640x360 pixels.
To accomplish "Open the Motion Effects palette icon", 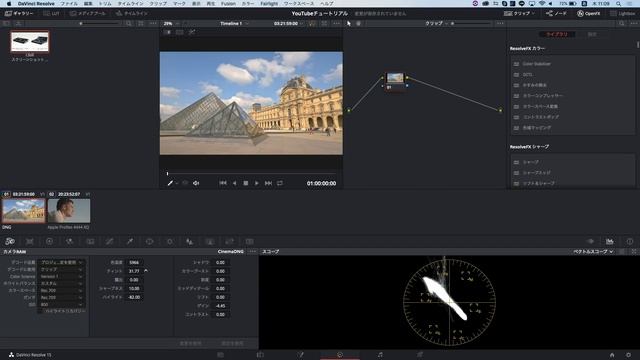I will 90,242.
